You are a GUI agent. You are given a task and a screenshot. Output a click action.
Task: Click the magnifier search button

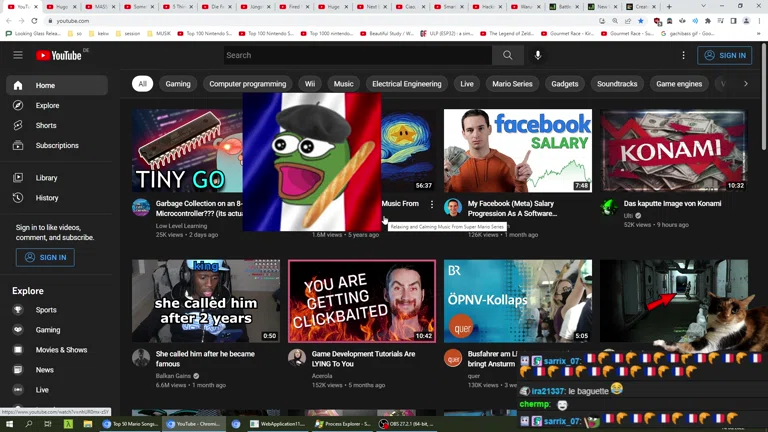pyautogui.click(x=507, y=56)
